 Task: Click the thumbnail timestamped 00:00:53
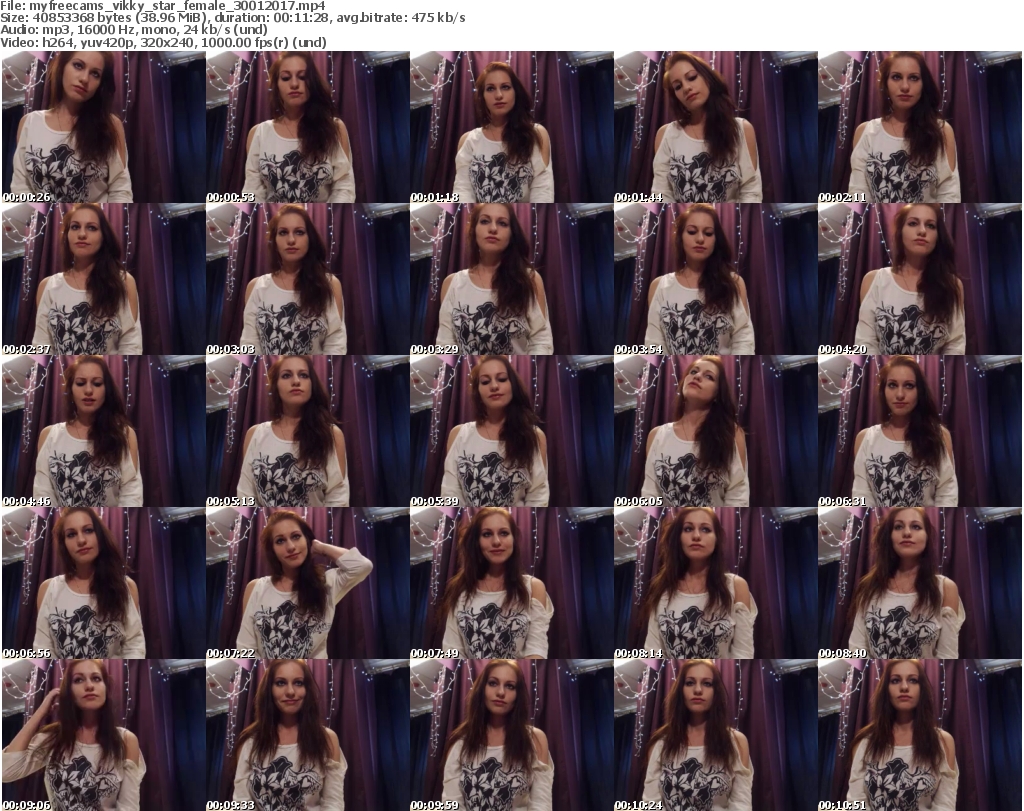click(308, 127)
